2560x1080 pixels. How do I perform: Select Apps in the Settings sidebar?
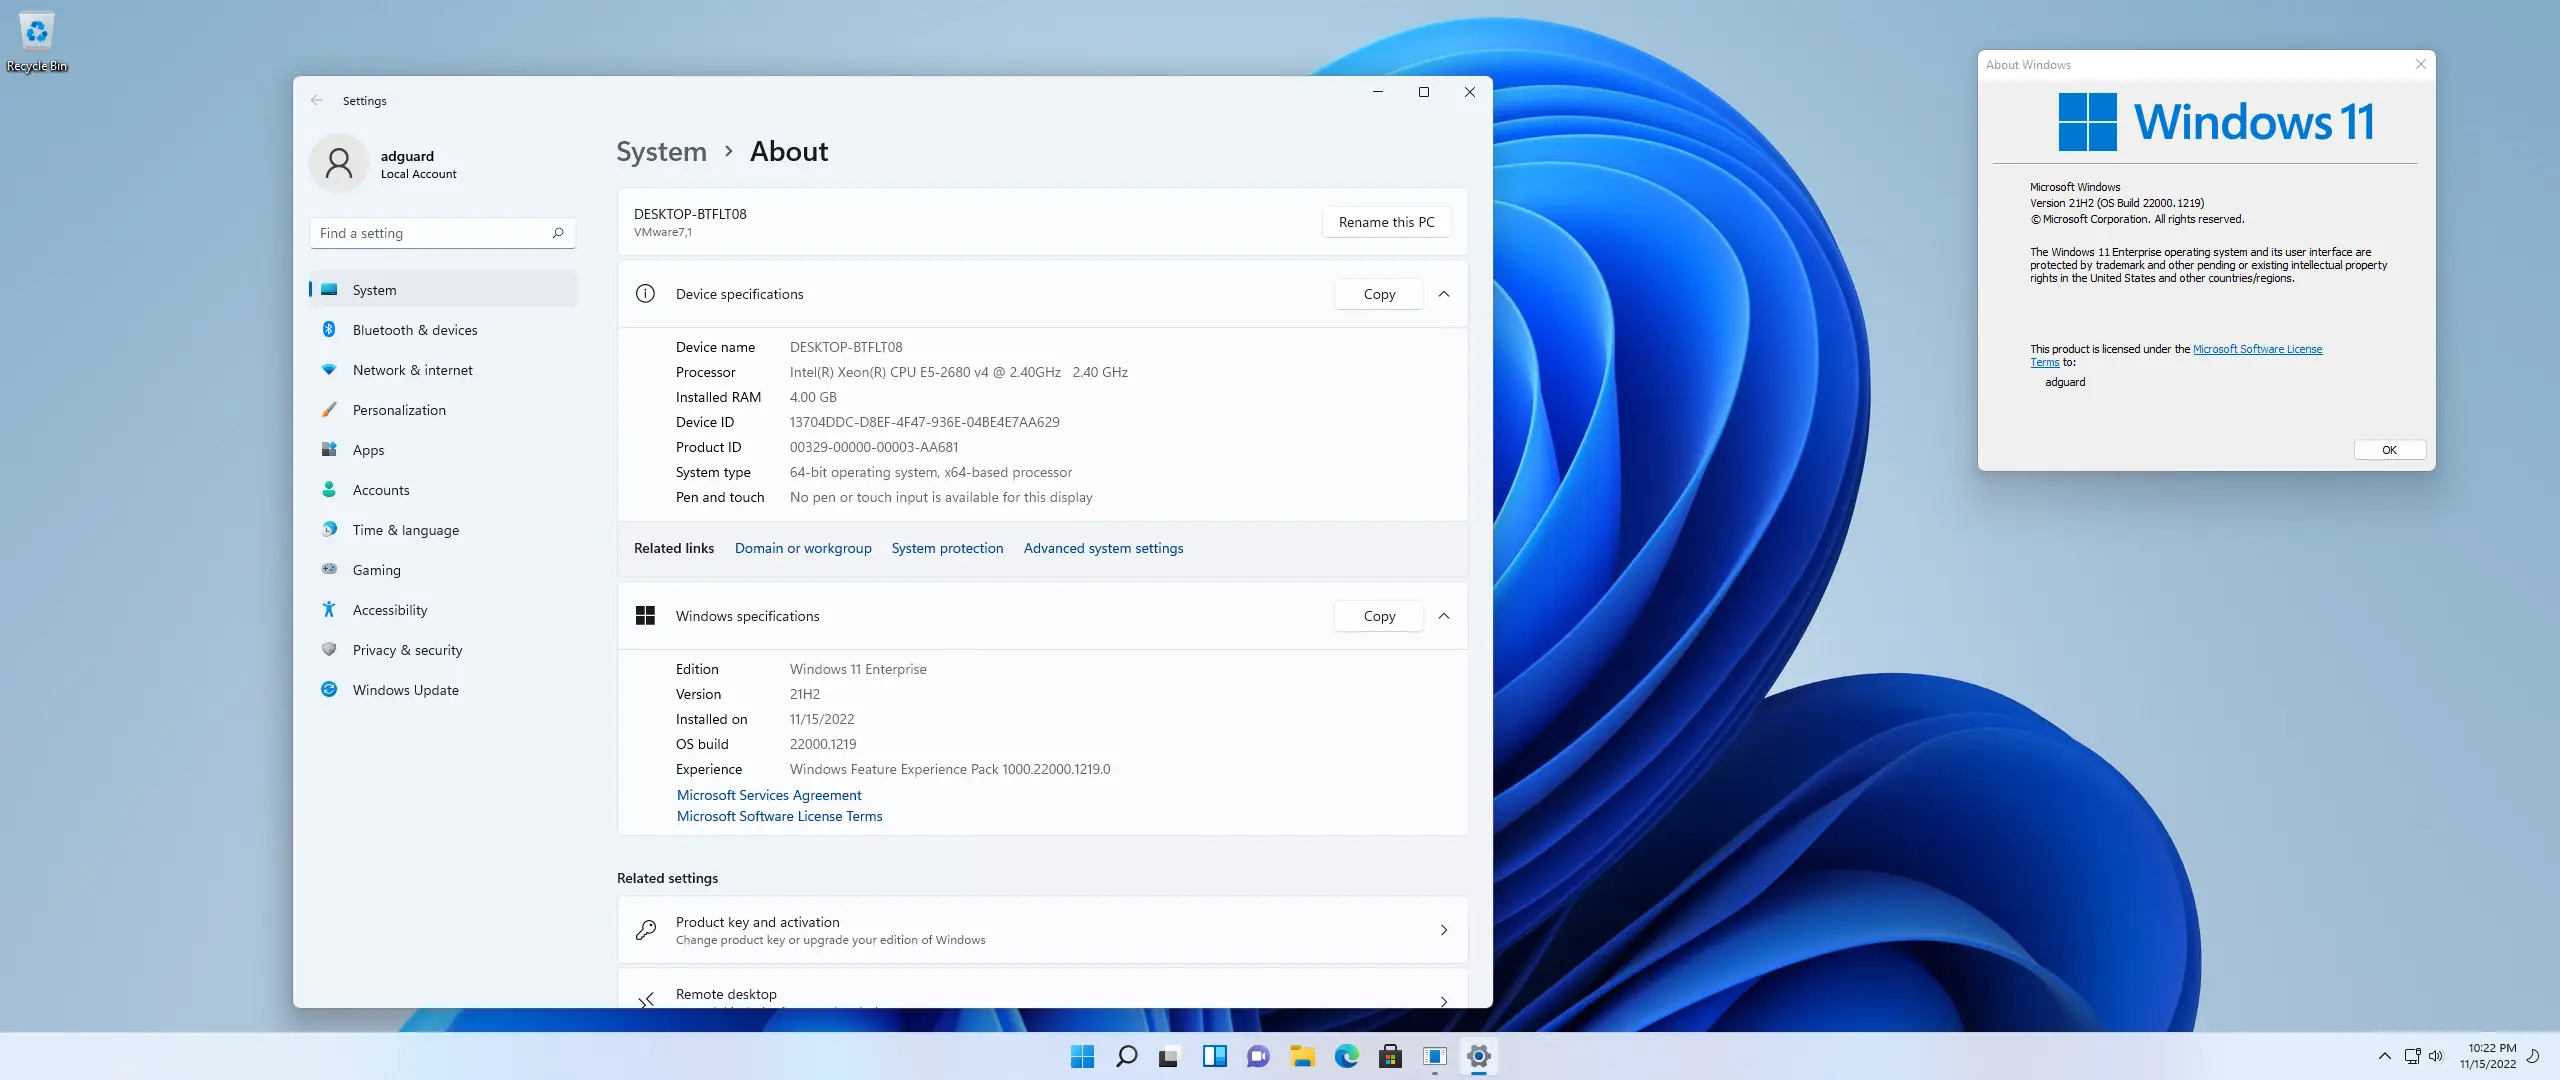(367, 449)
